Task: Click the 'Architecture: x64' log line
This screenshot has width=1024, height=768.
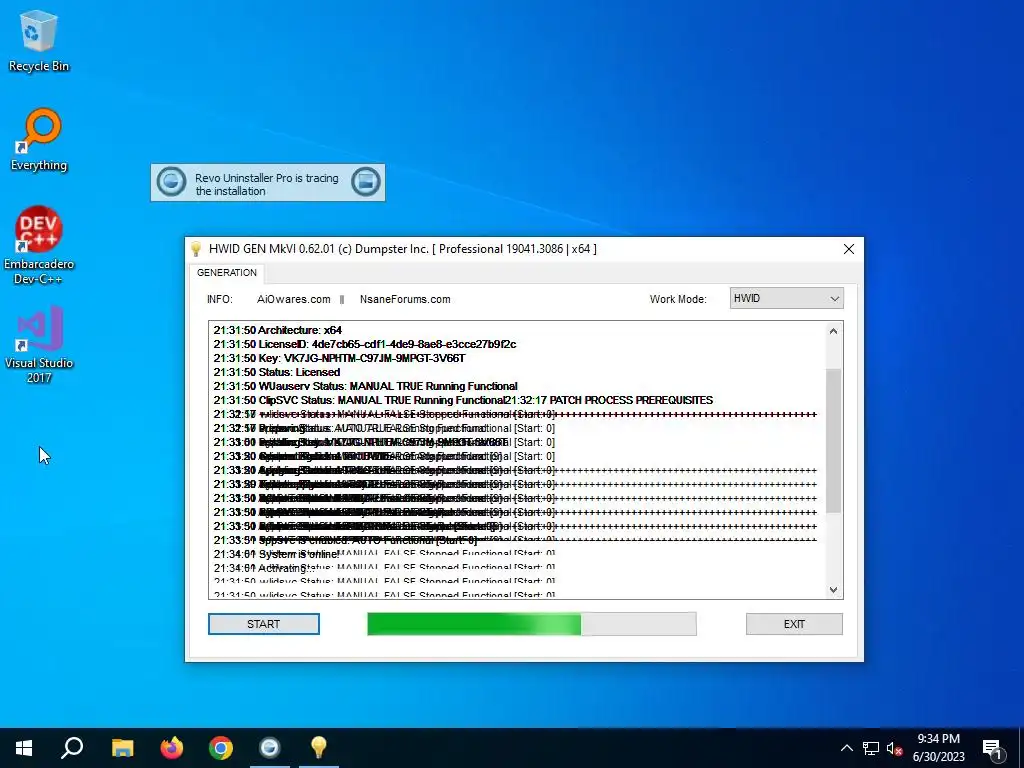Action: coord(278,330)
